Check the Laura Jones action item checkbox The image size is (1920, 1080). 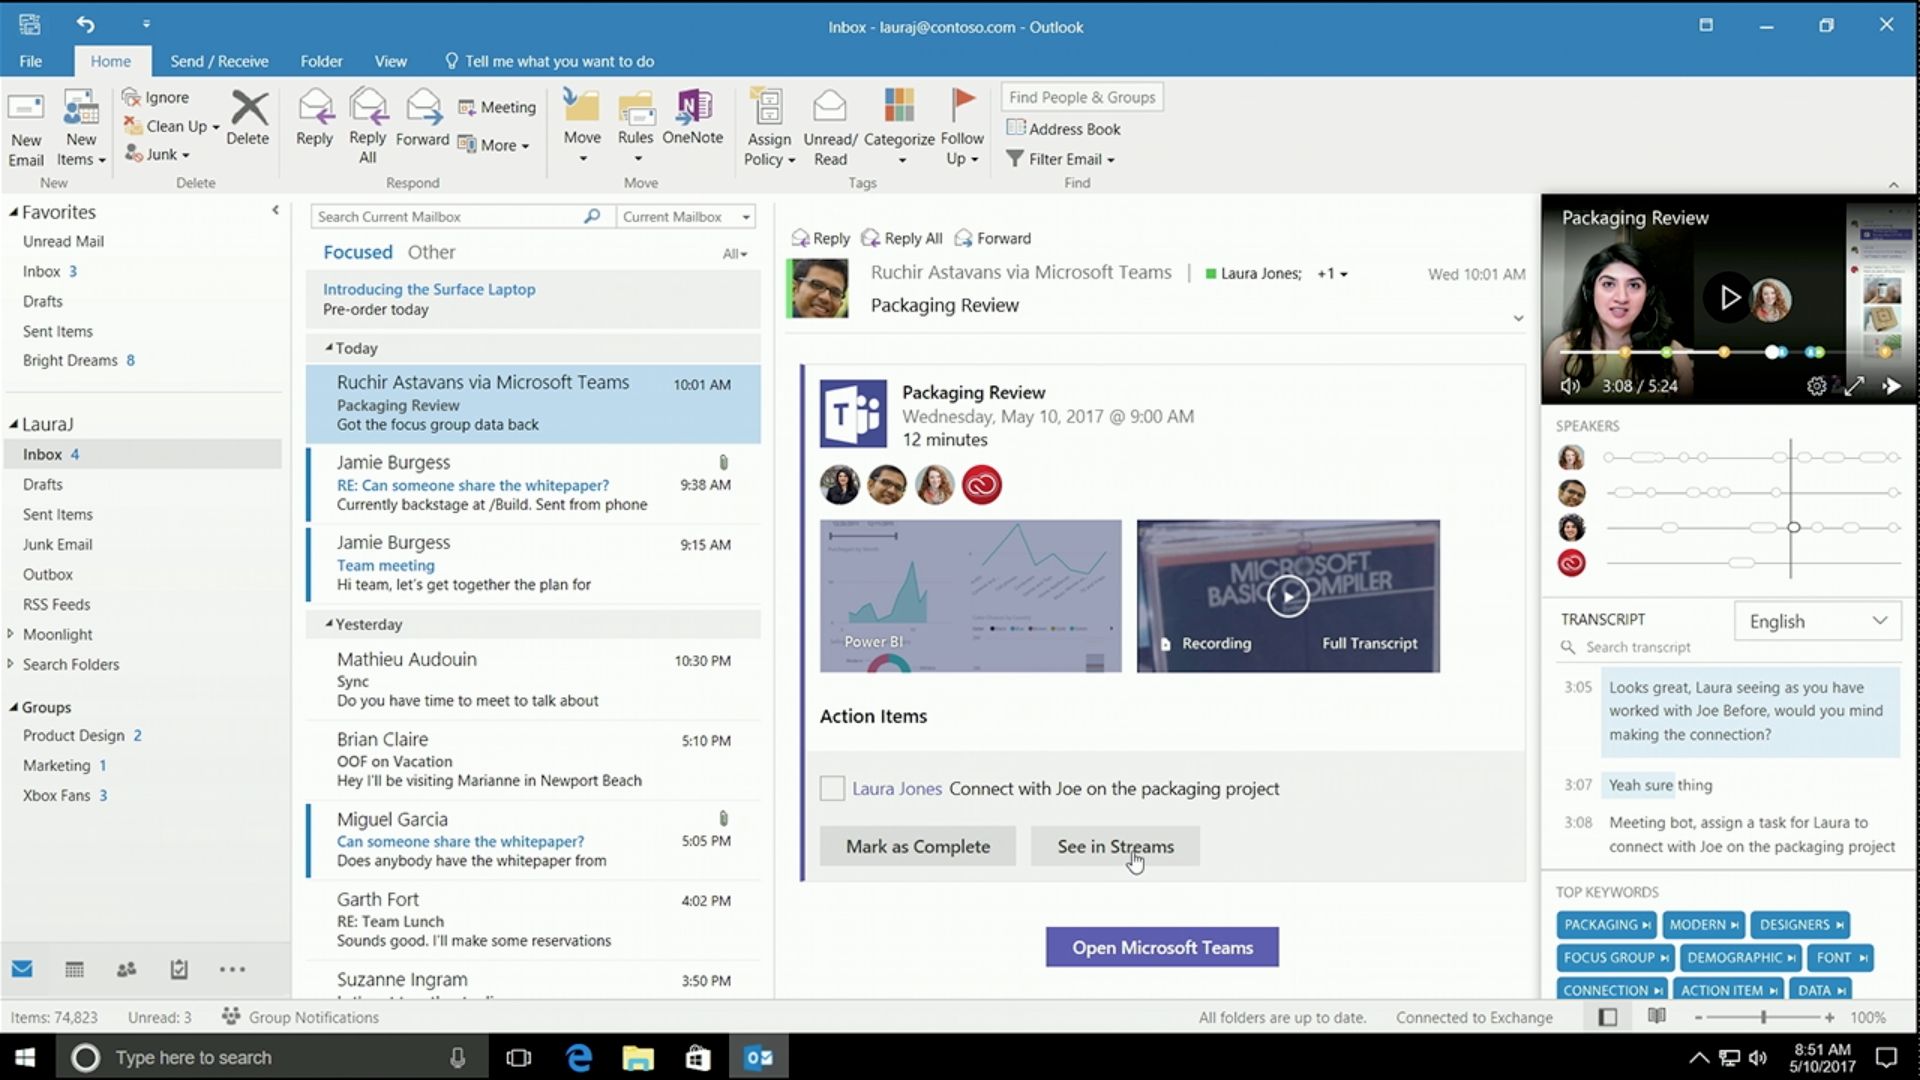click(832, 788)
